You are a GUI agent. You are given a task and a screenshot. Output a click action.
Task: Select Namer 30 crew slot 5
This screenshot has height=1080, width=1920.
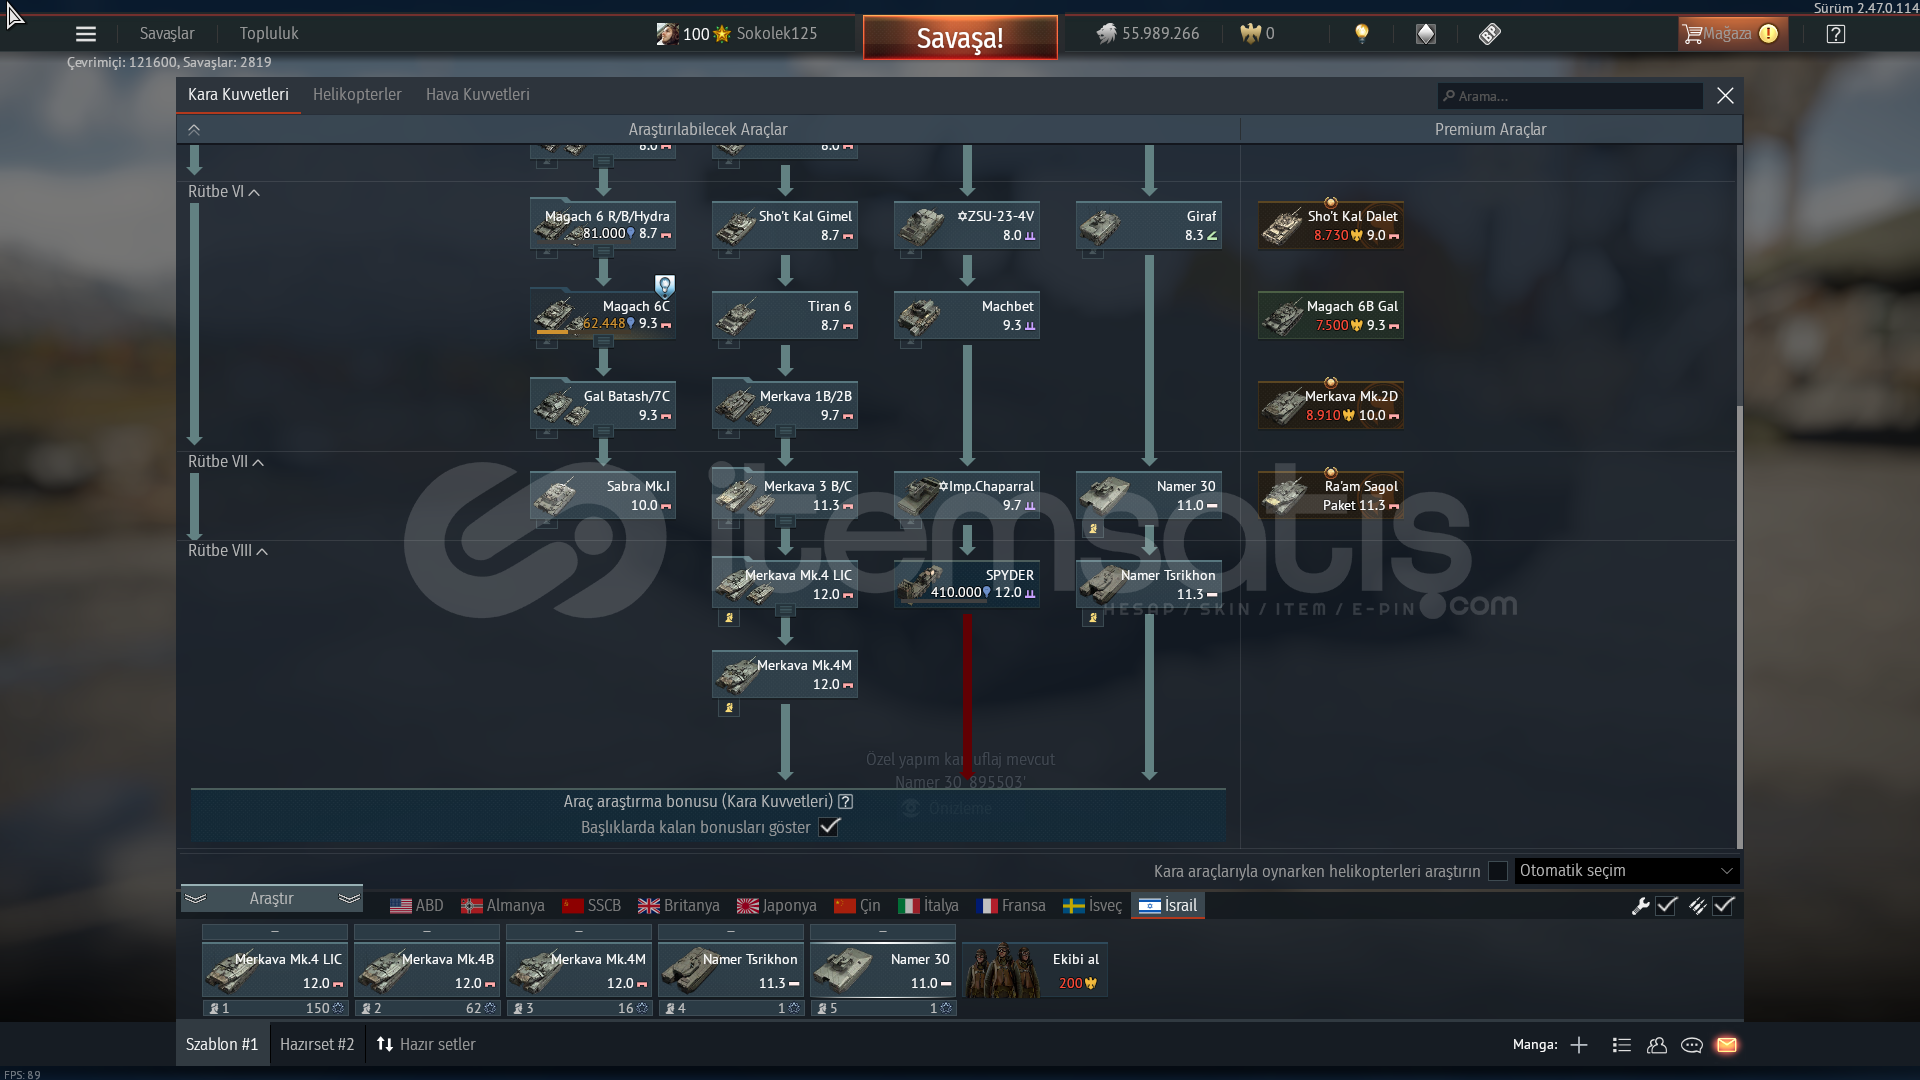click(x=883, y=970)
